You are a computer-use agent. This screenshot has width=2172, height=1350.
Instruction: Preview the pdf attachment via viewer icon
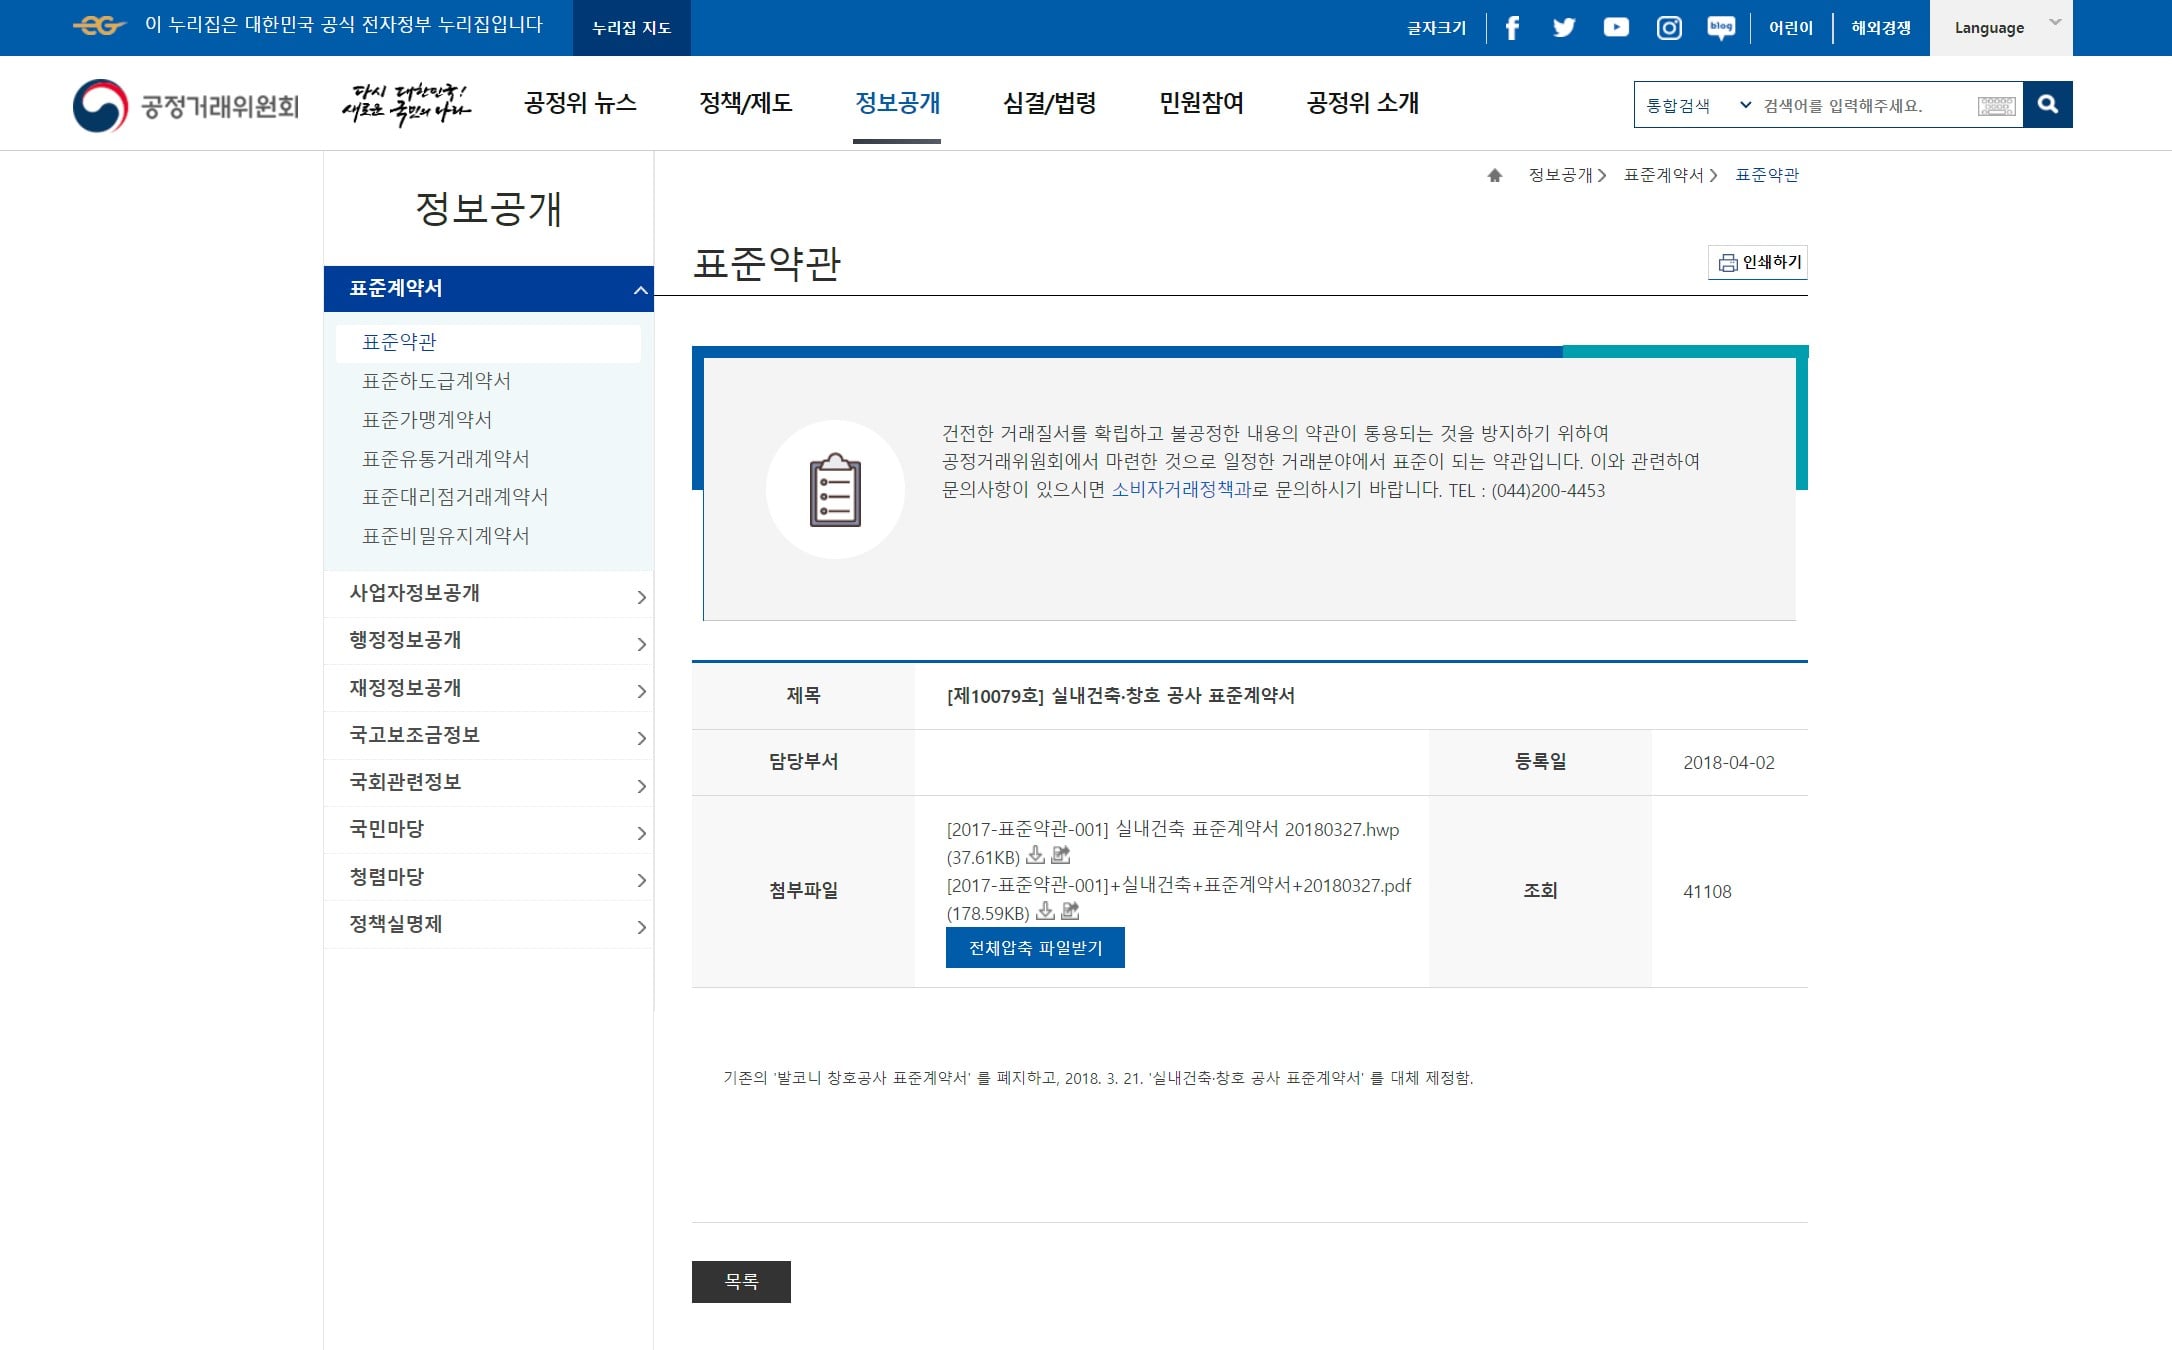(x=1070, y=911)
